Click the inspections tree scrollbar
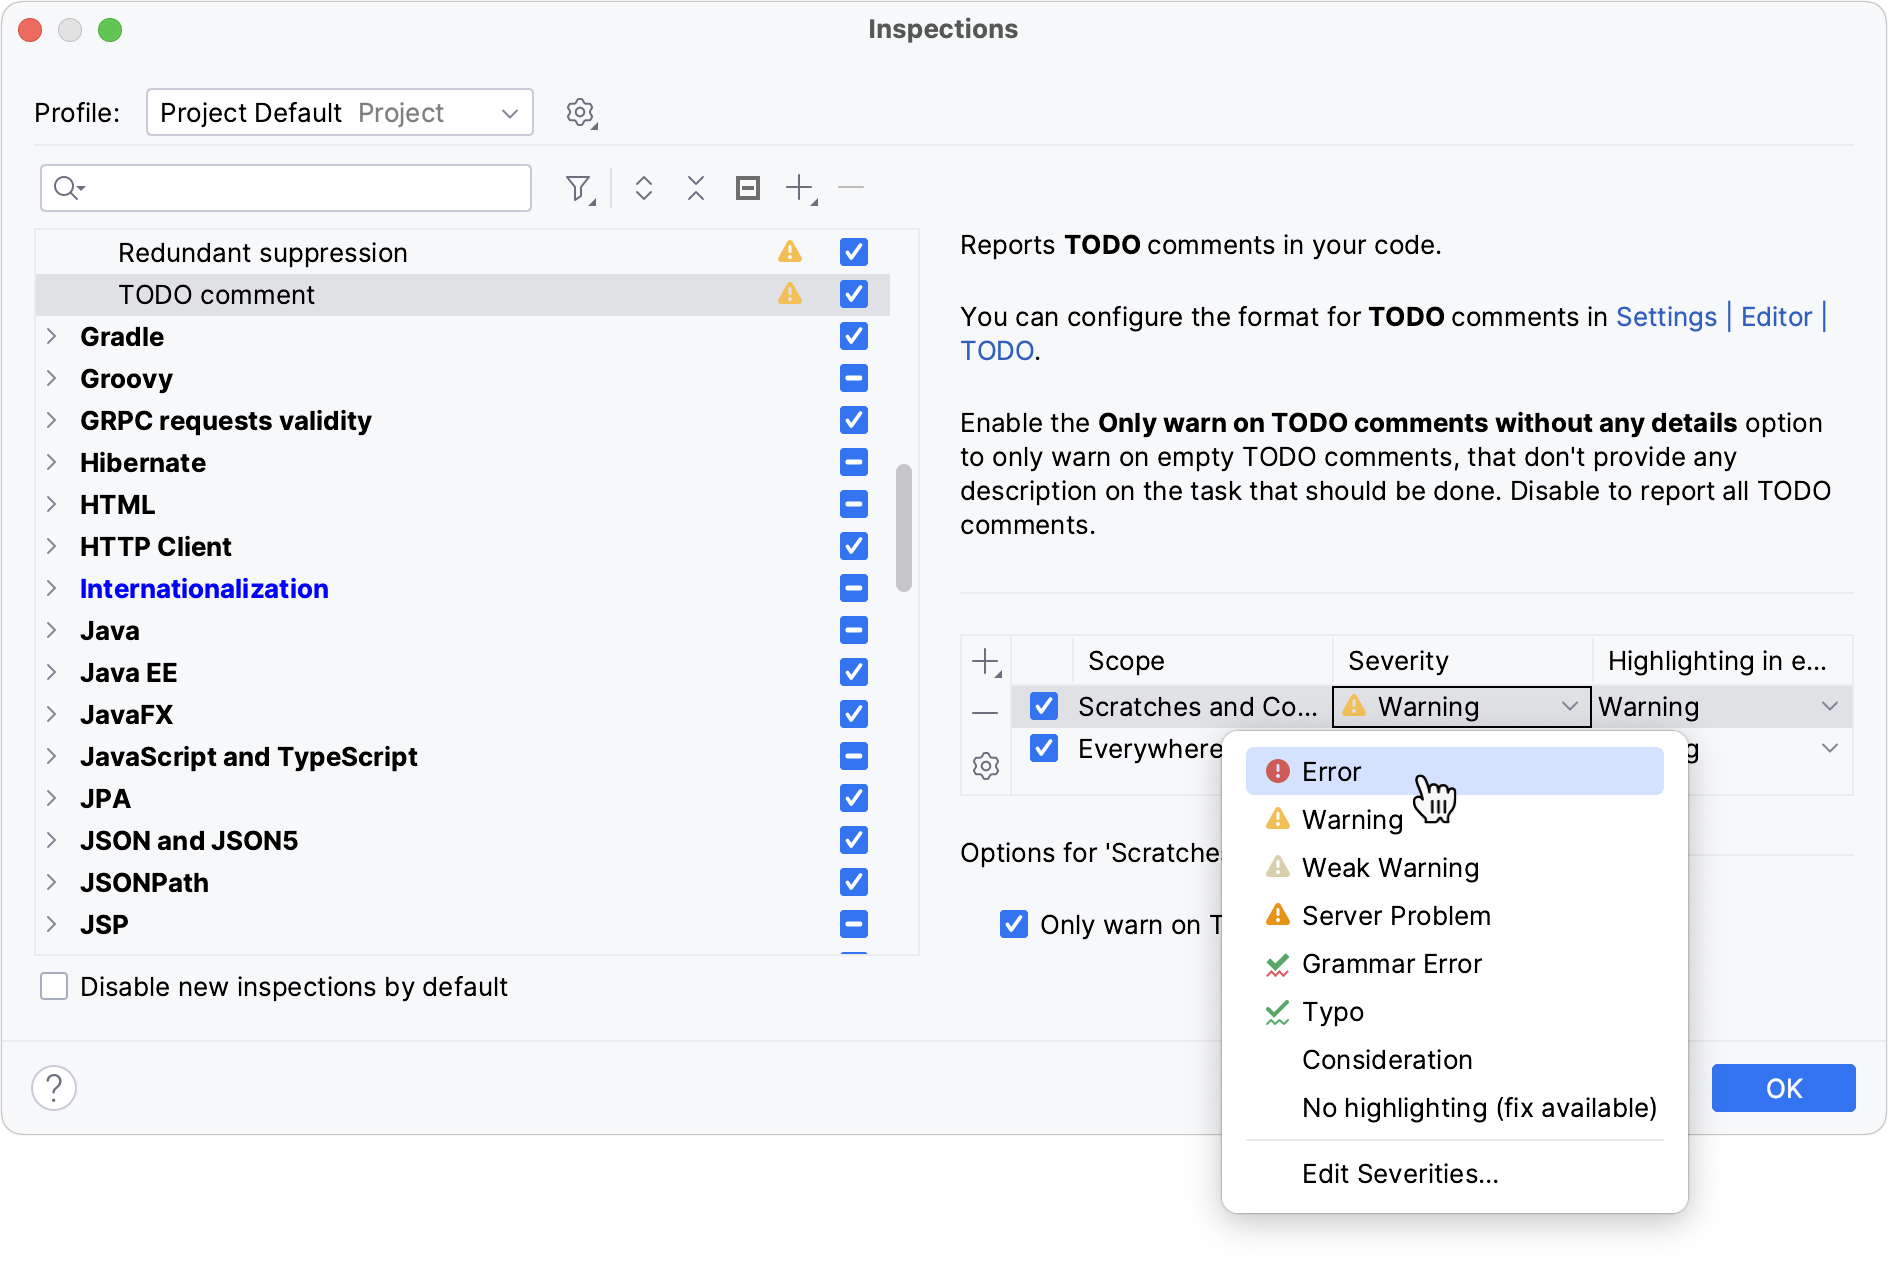The height and width of the screenshot is (1262, 1888). 904,527
